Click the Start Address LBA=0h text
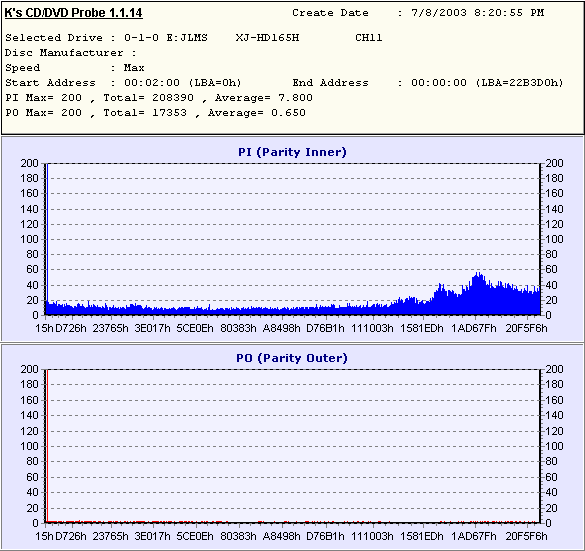 point(215,83)
